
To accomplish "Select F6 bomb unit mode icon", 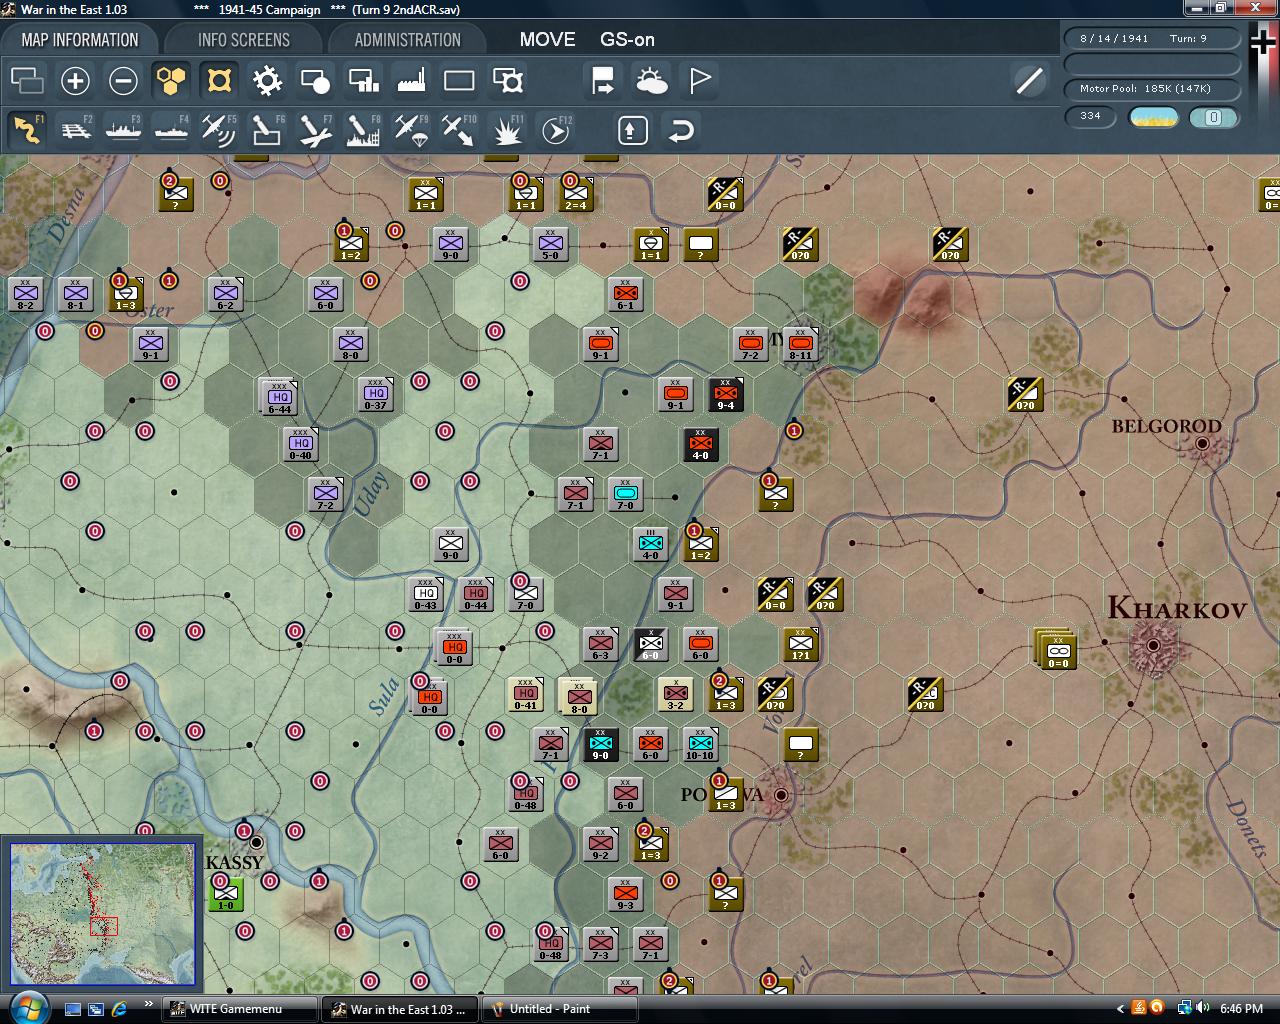I will point(267,130).
